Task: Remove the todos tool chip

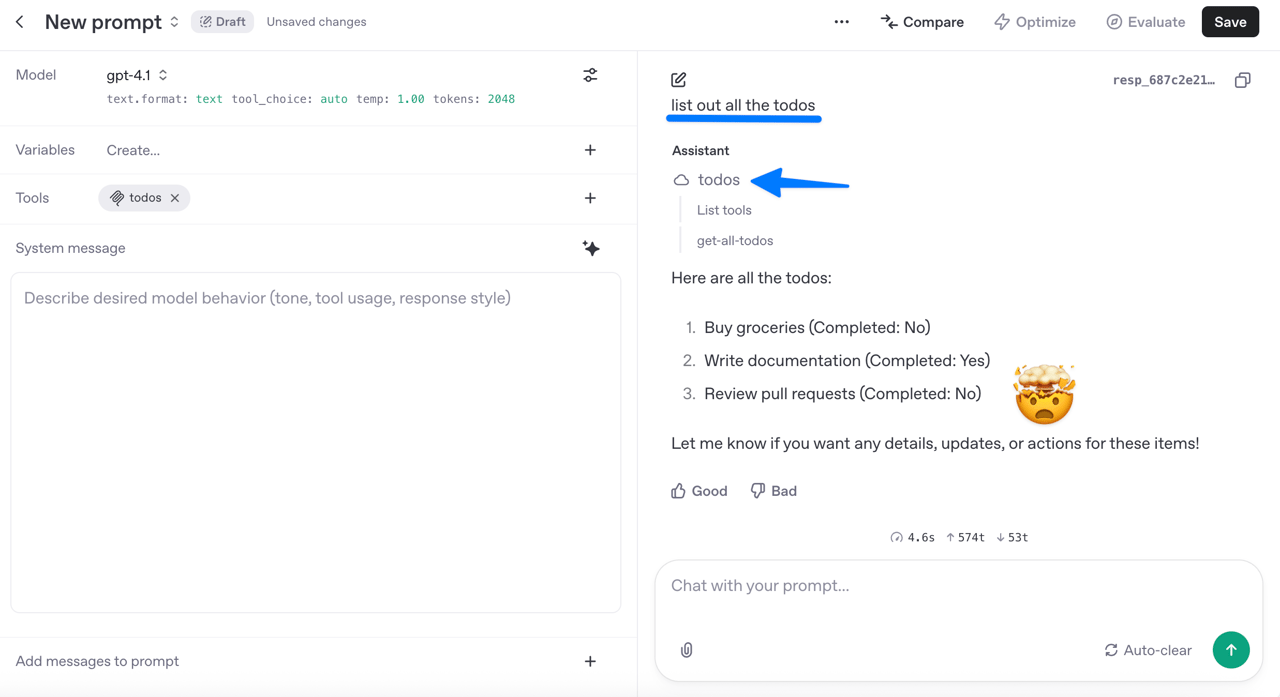Action: click(175, 198)
